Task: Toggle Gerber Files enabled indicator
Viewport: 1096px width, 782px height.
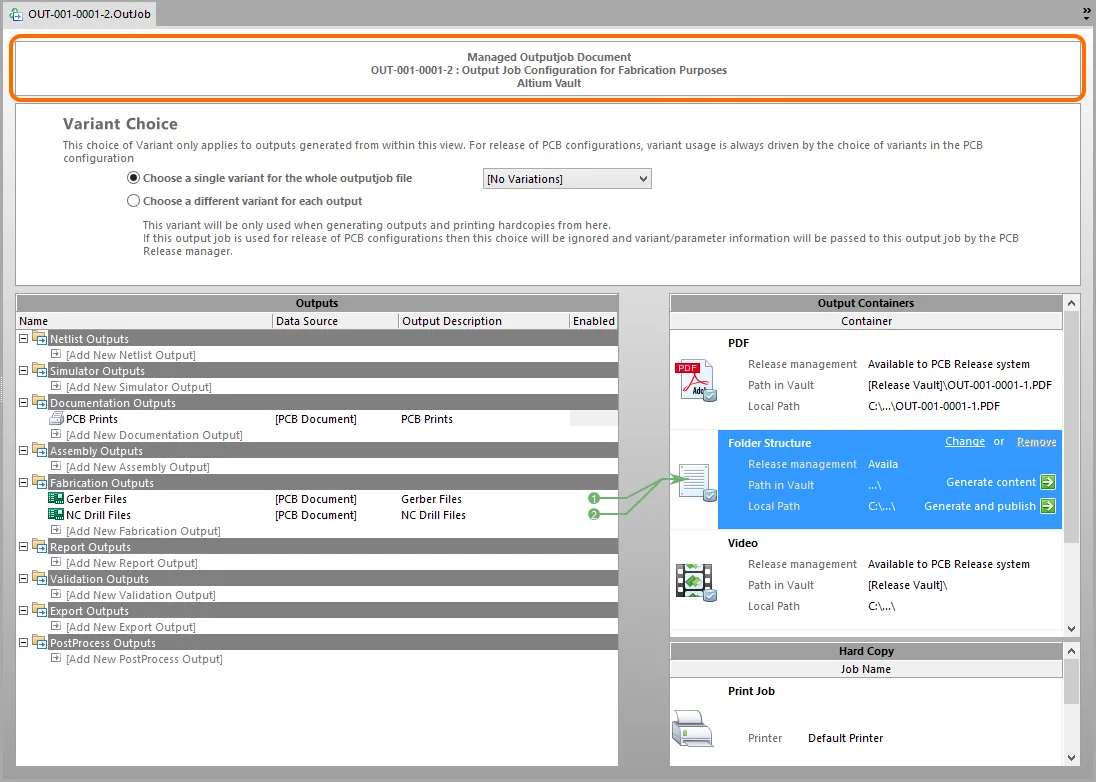Action: click(x=594, y=498)
